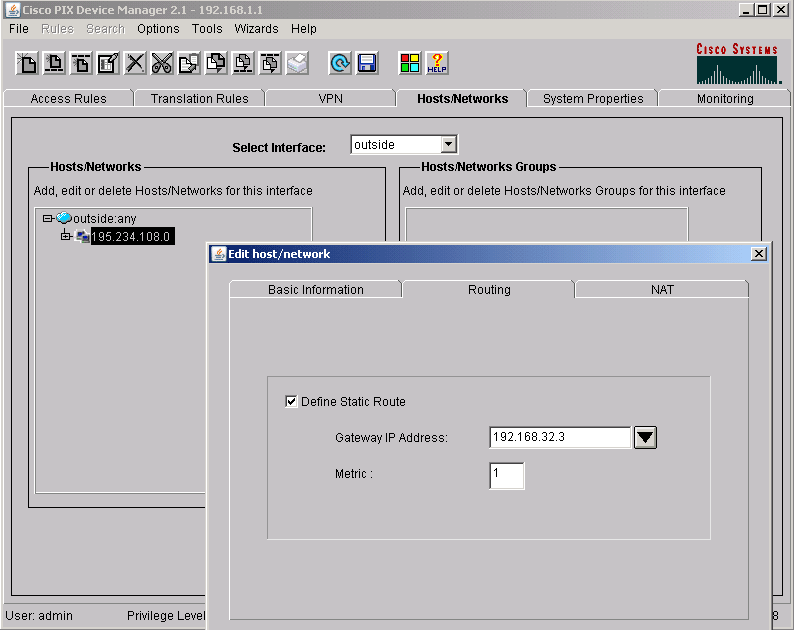Minimize the PIX Device Manager window
This screenshot has height=630, width=794.
(x=745, y=10)
